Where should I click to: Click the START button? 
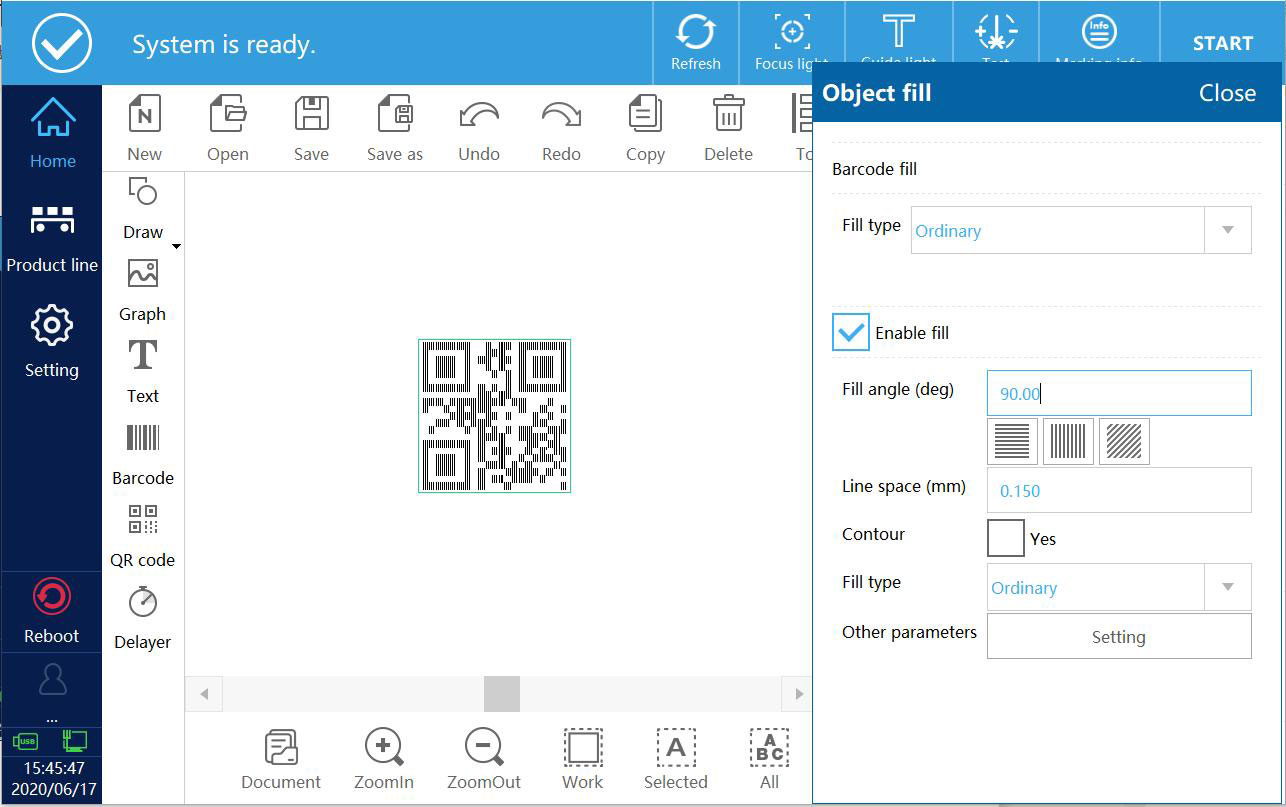[1222, 43]
